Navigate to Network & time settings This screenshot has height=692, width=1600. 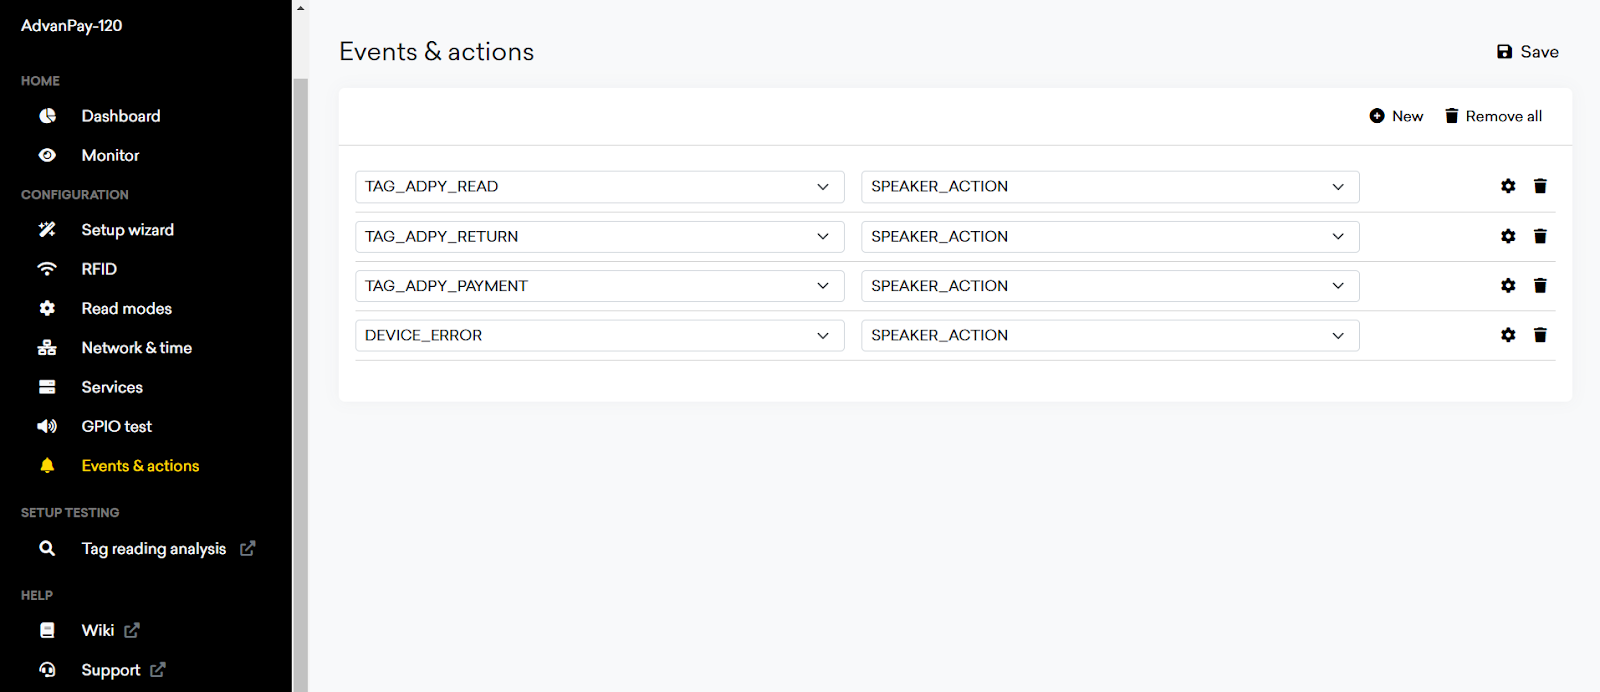(x=136, y=348)
